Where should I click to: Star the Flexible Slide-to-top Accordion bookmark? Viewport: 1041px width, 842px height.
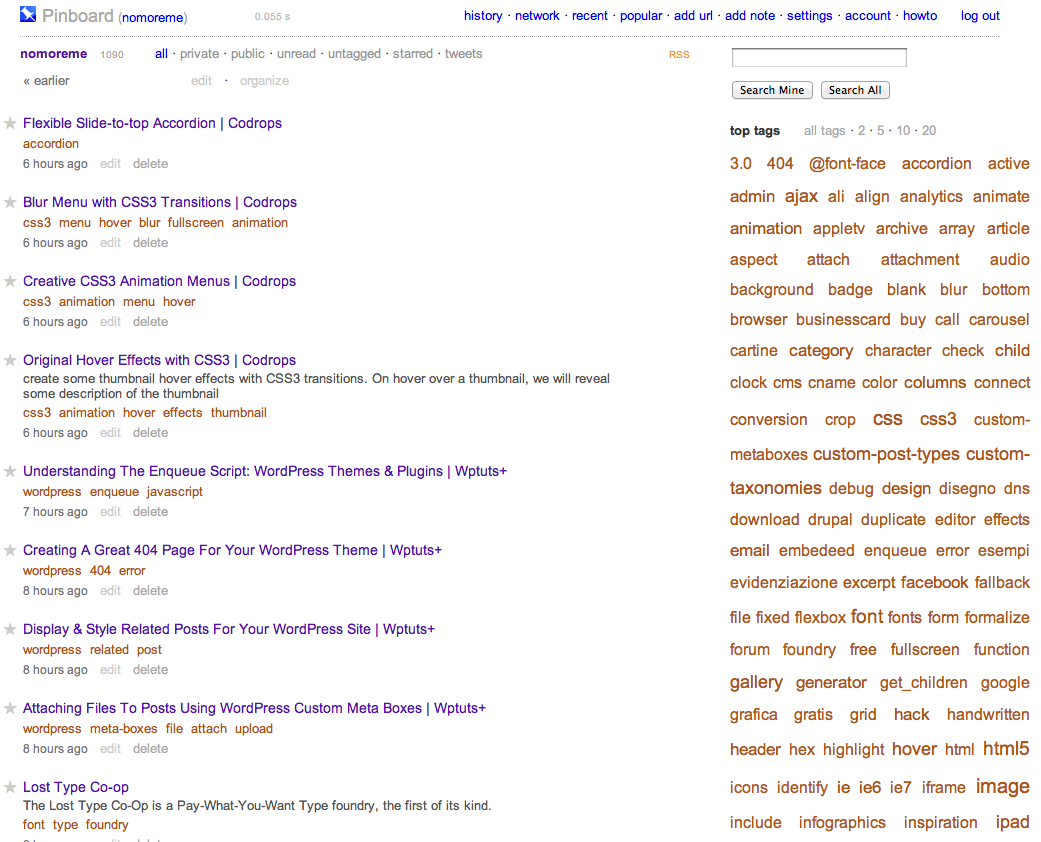coord(10,124)
